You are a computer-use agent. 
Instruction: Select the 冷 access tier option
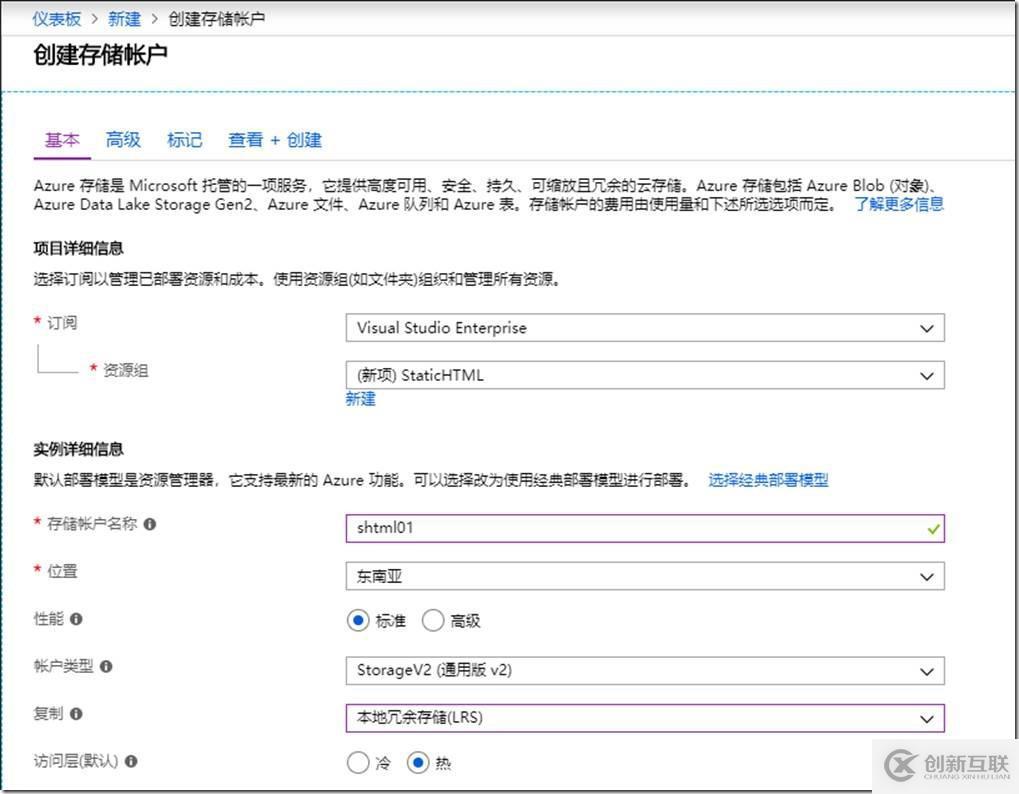coord(358,762)
